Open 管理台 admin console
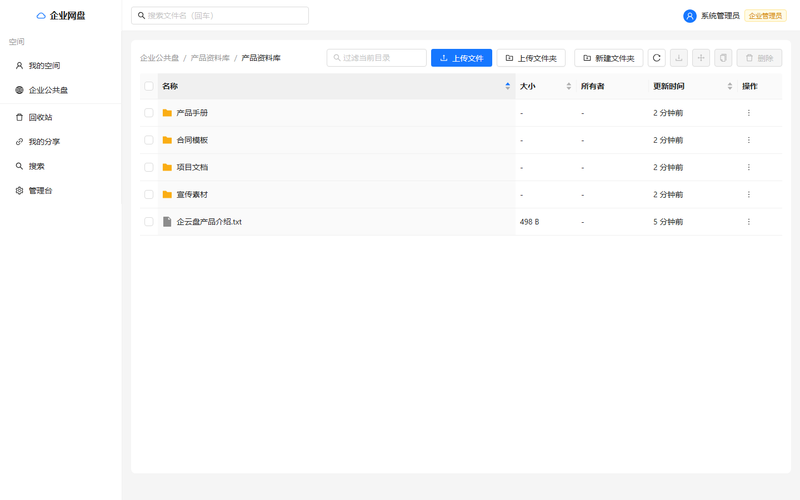 click(60, 191)
